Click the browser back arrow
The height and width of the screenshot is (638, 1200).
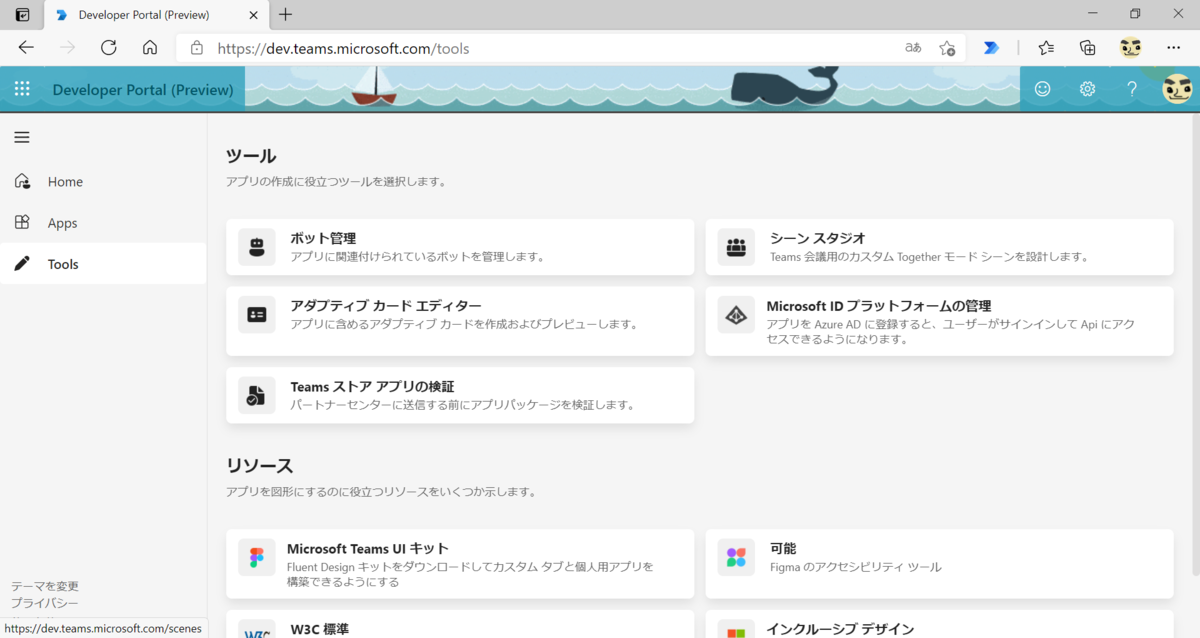[x=26, y=47]
